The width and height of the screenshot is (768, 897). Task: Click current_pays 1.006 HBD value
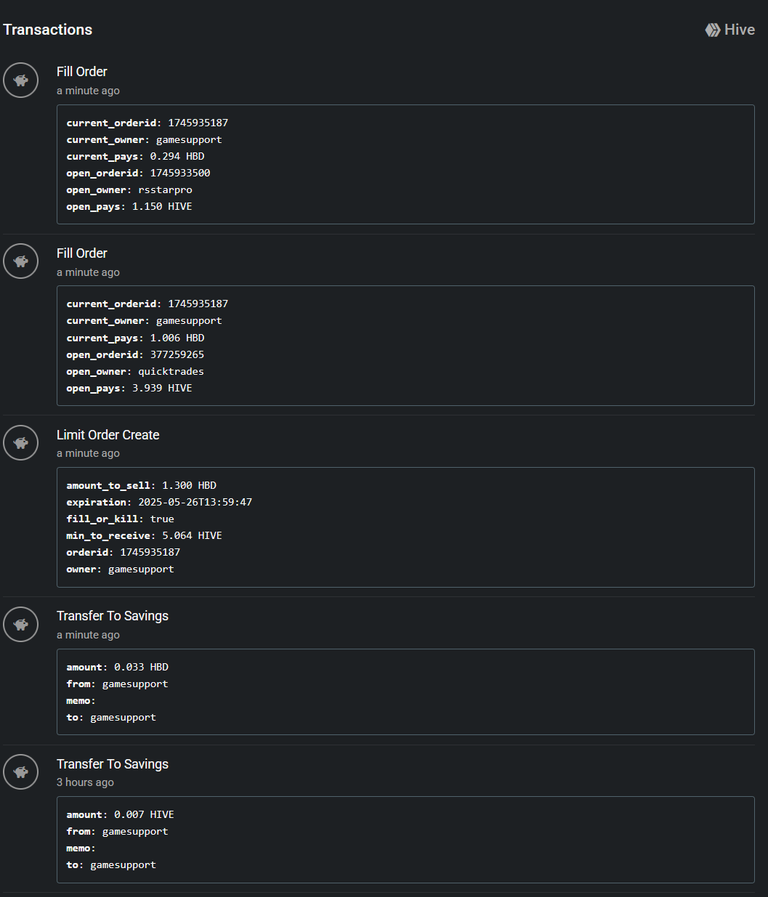177,338
